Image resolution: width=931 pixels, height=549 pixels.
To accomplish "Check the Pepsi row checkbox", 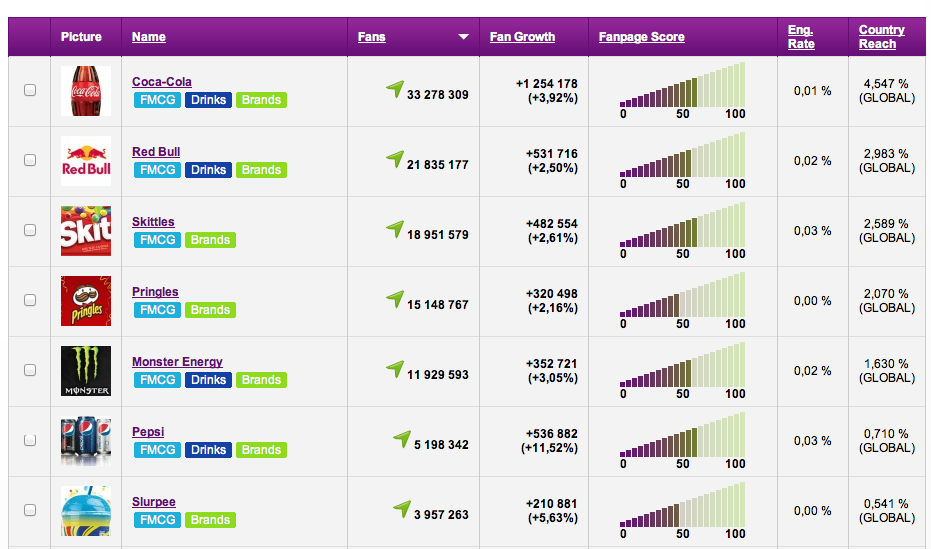I will 30,440.
